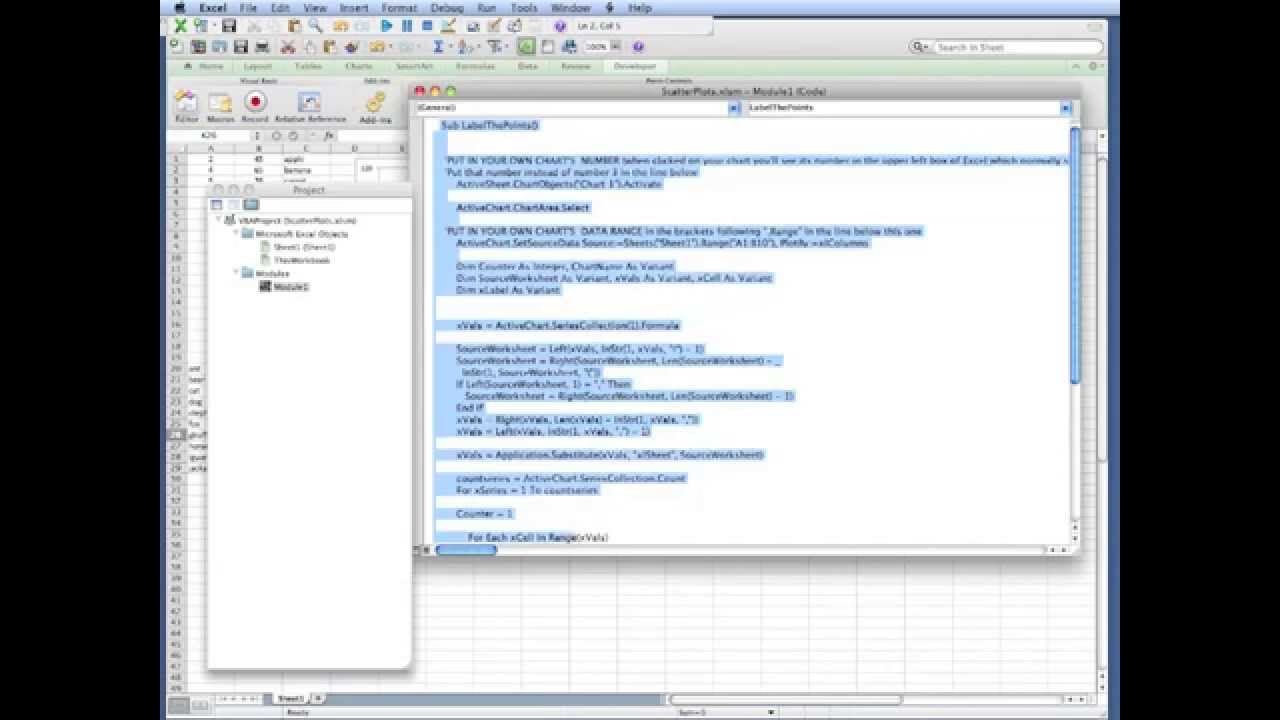Open the Help menu
The width and height of the screenshot is (1280, 720).
coord(640,8)
